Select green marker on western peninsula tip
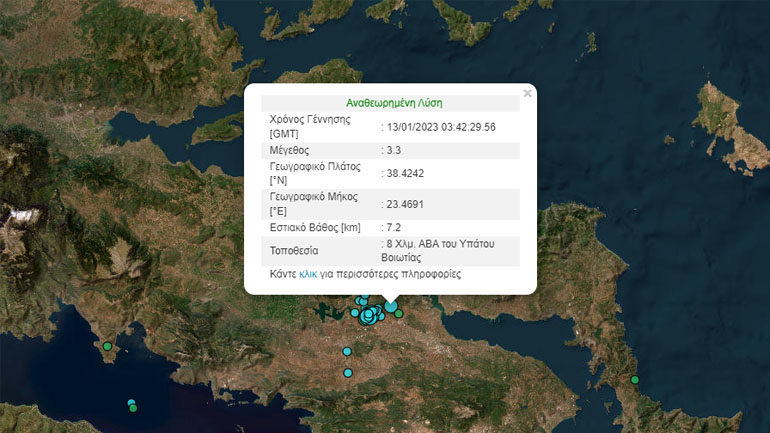This screenshot has height=433, width=770. pyautogui.click(x=107, y=347)
